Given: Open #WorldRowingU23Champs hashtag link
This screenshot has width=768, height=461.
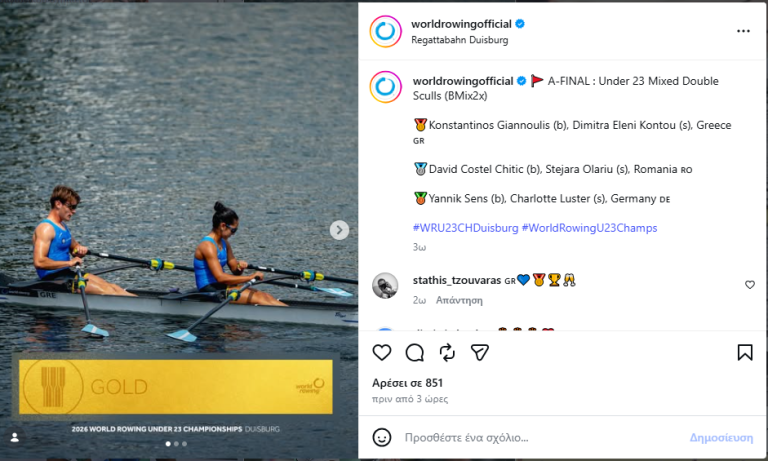Looking at the screenshot, I should (590, 228).
